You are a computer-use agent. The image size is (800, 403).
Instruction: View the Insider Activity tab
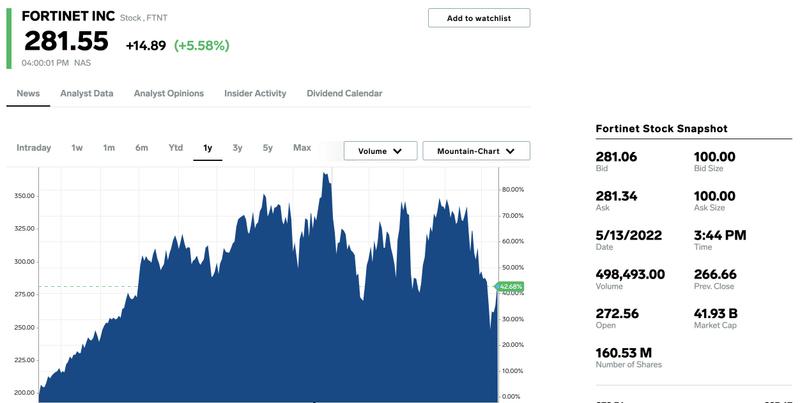pyautogui.click(x=255, y=93)
